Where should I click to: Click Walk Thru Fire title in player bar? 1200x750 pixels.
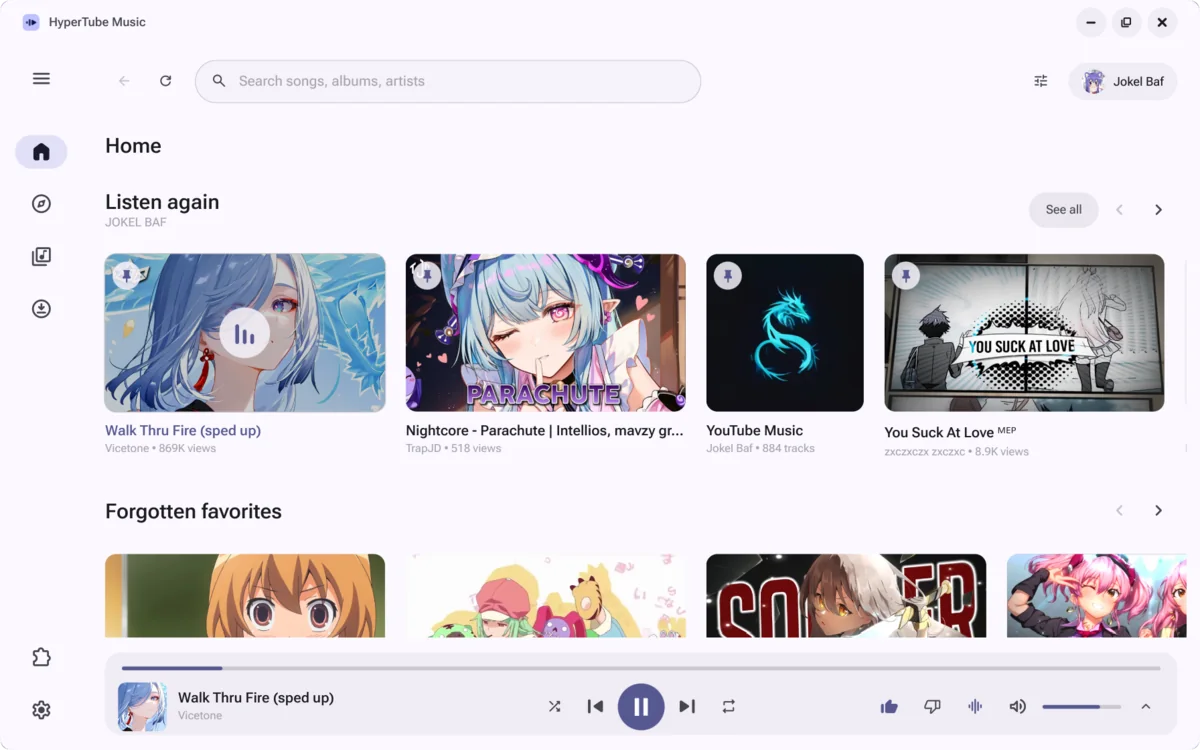point(256,698)
